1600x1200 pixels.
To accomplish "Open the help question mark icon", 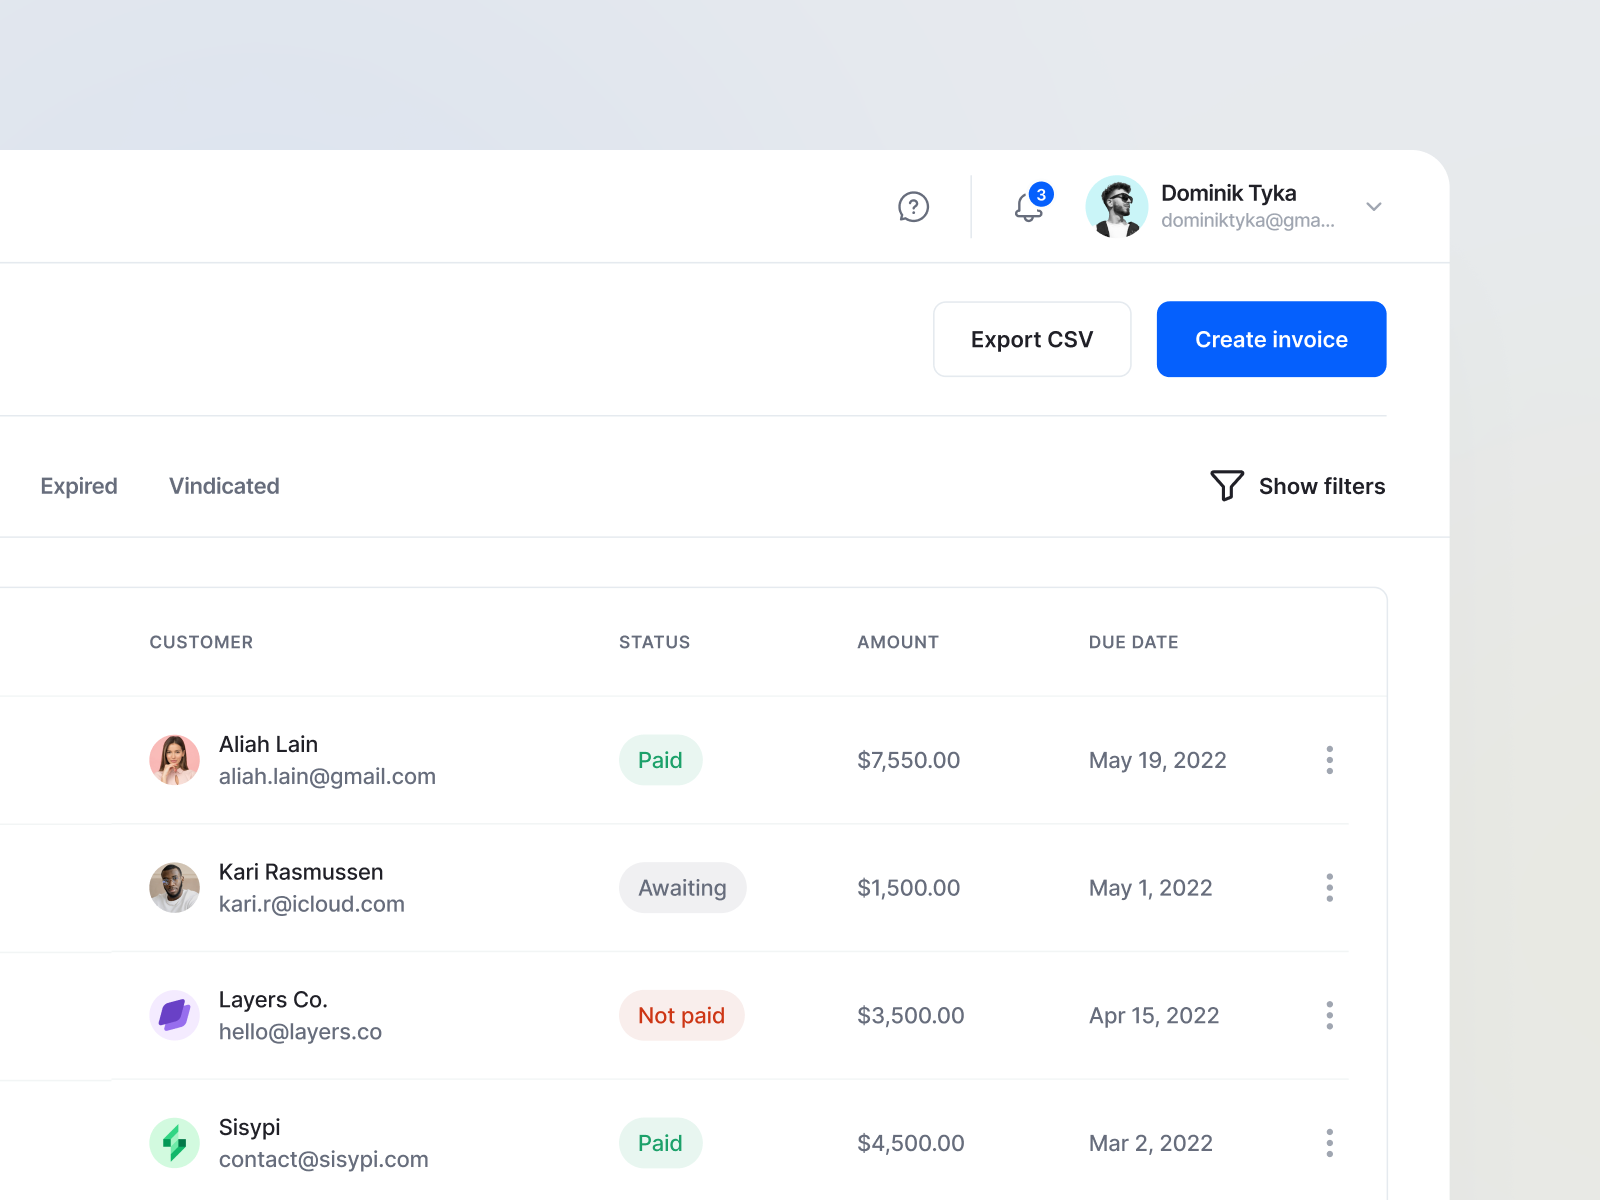I will pyautogui.click(x=913, y=207).
